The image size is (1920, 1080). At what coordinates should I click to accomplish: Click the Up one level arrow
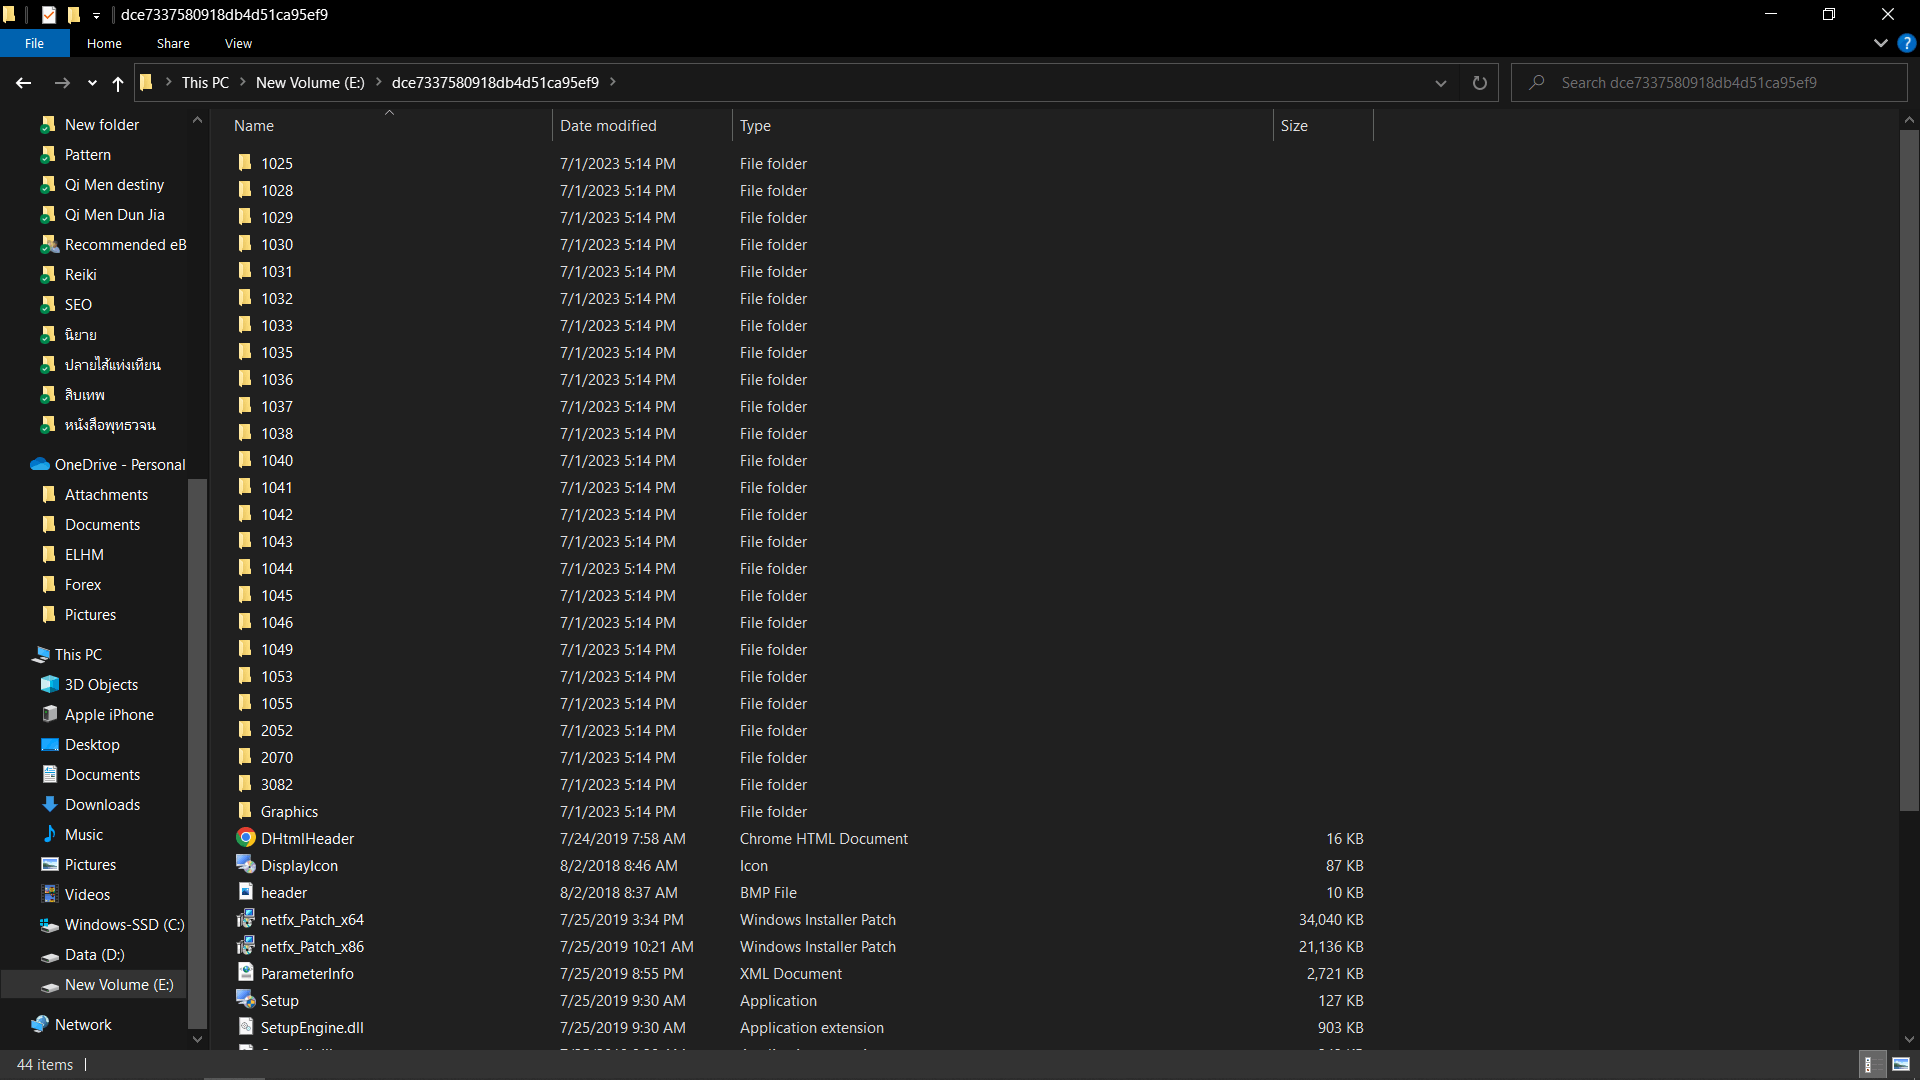118,83
